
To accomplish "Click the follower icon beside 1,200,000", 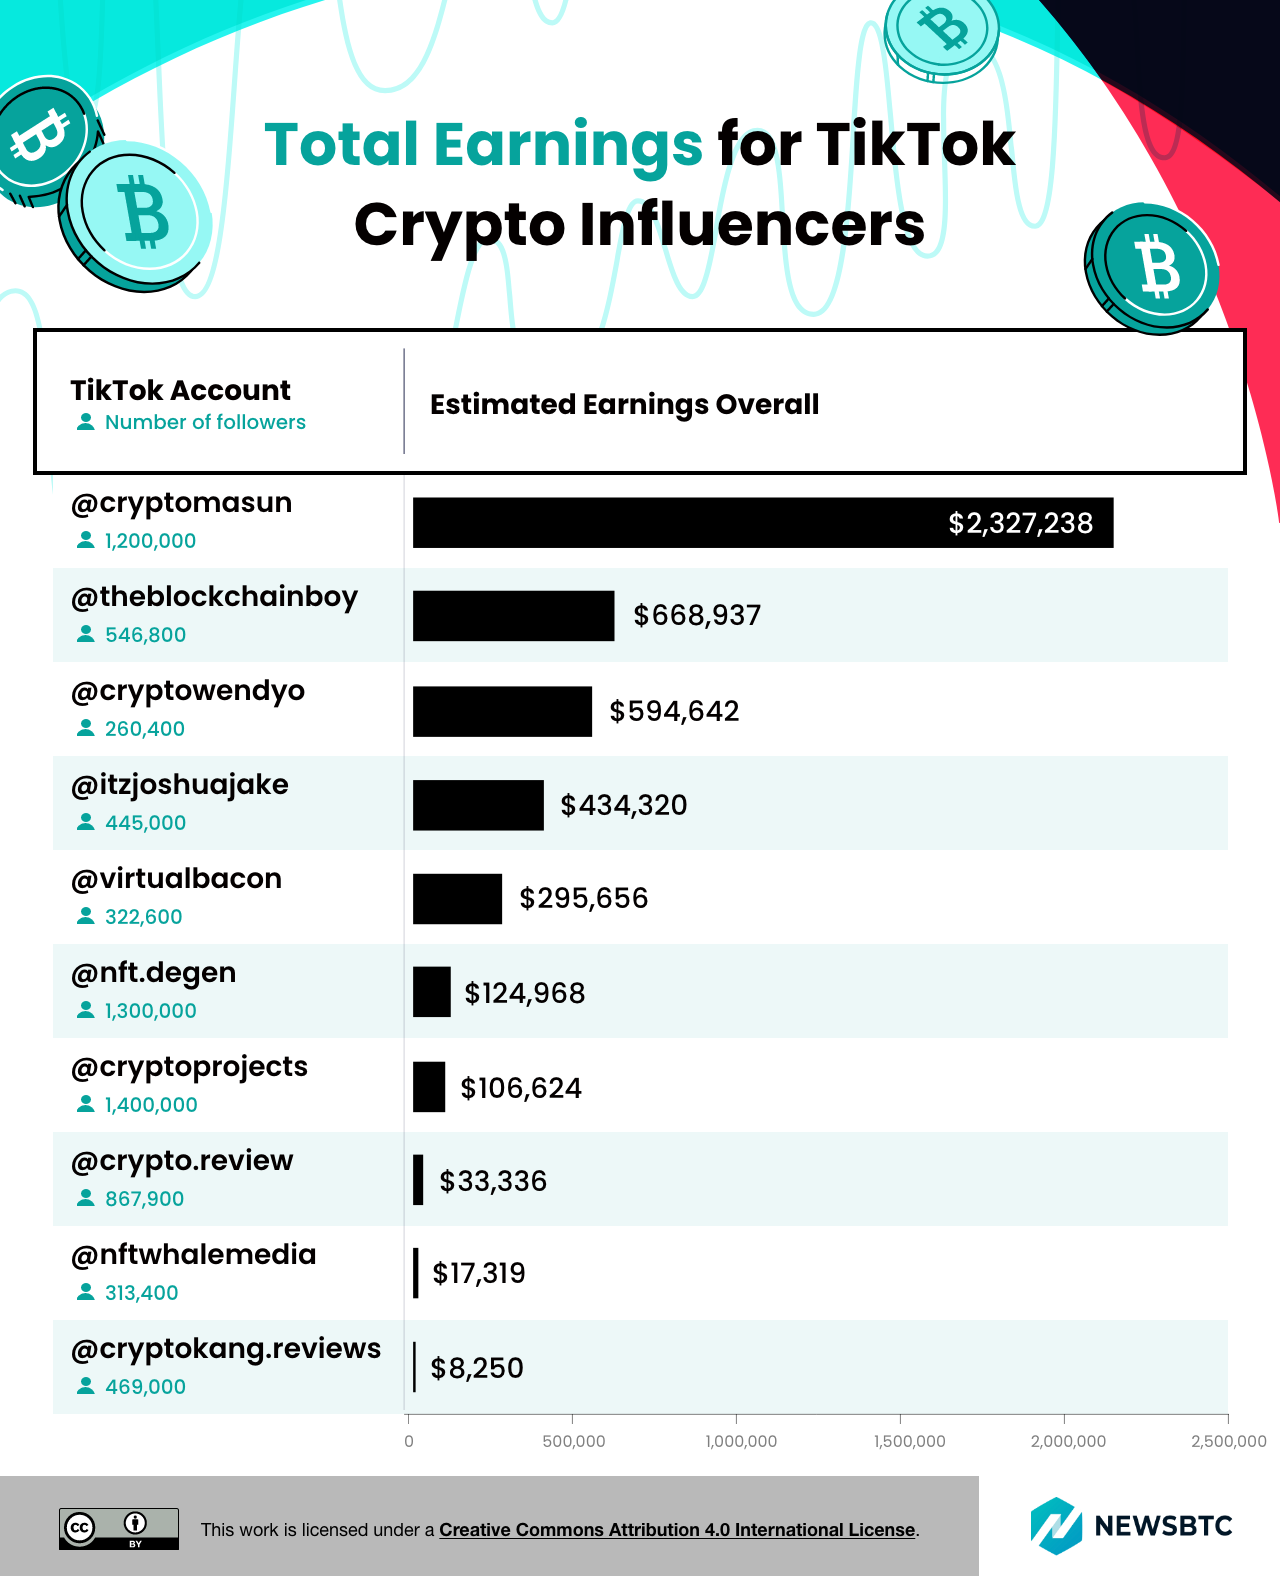I will pos(86,540).
